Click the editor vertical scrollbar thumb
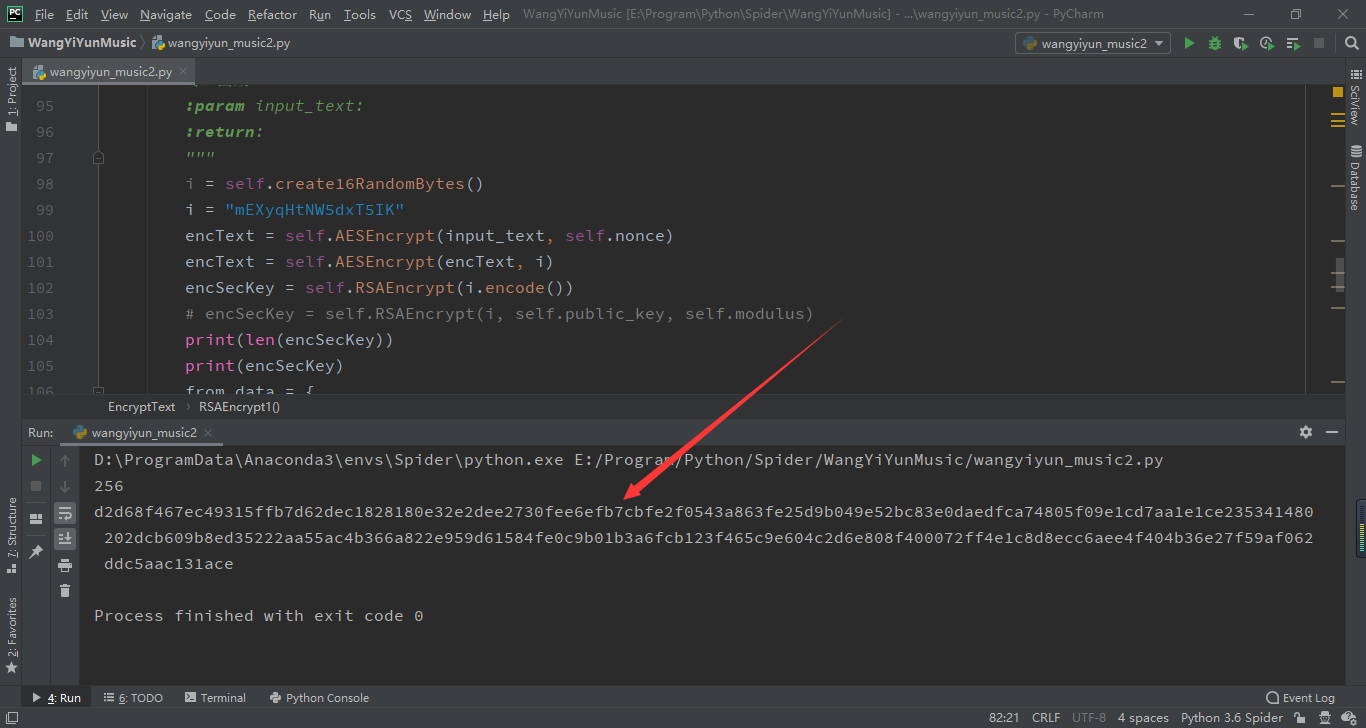Viewport: 1366px width, 728px height. (x=1340, y=274)
